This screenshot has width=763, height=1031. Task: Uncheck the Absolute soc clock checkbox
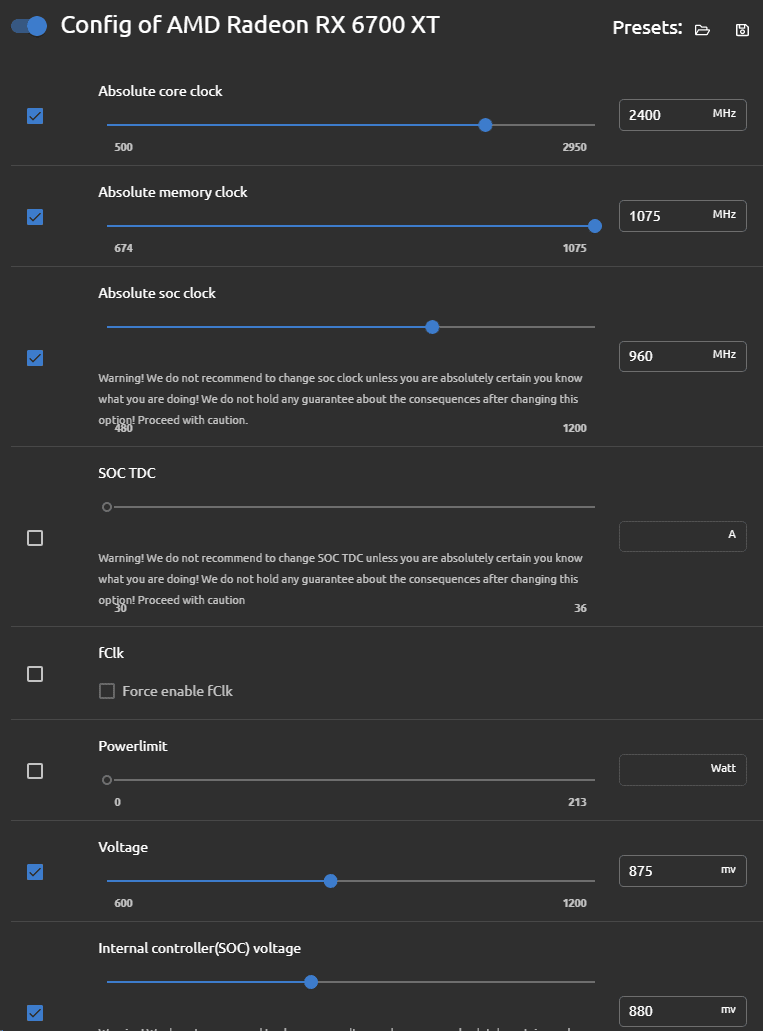pyautogui.click(x=35, y=358)
